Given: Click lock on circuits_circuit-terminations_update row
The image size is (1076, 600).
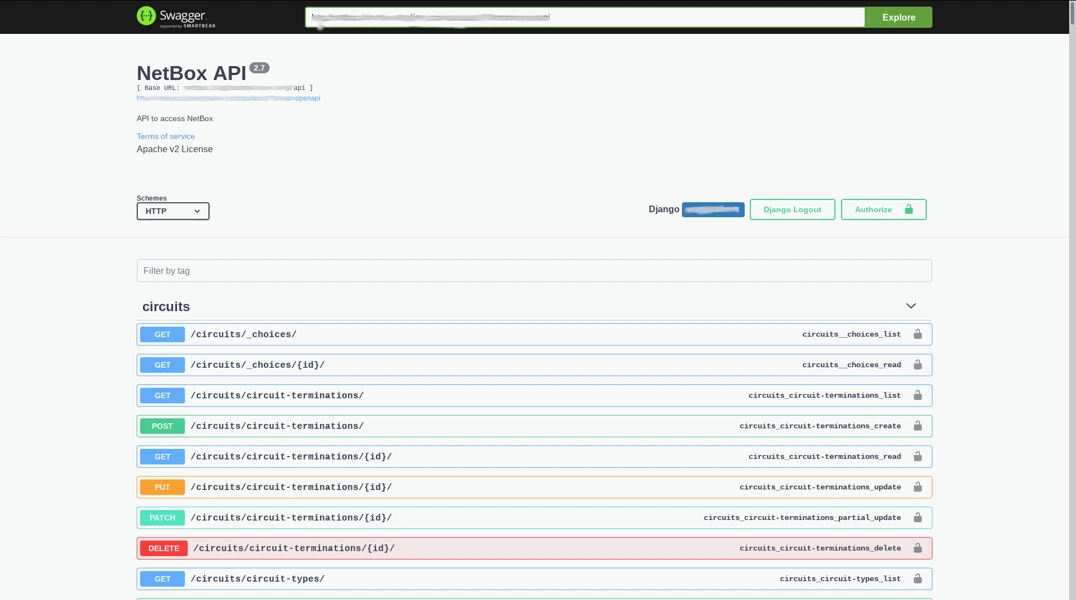Looking at the screenshot, I should [x=917, y=487].
